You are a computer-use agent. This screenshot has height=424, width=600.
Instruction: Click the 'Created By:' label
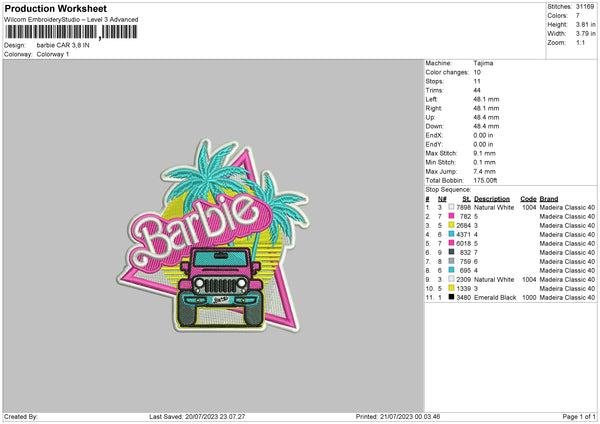click(x=21, y=416)
